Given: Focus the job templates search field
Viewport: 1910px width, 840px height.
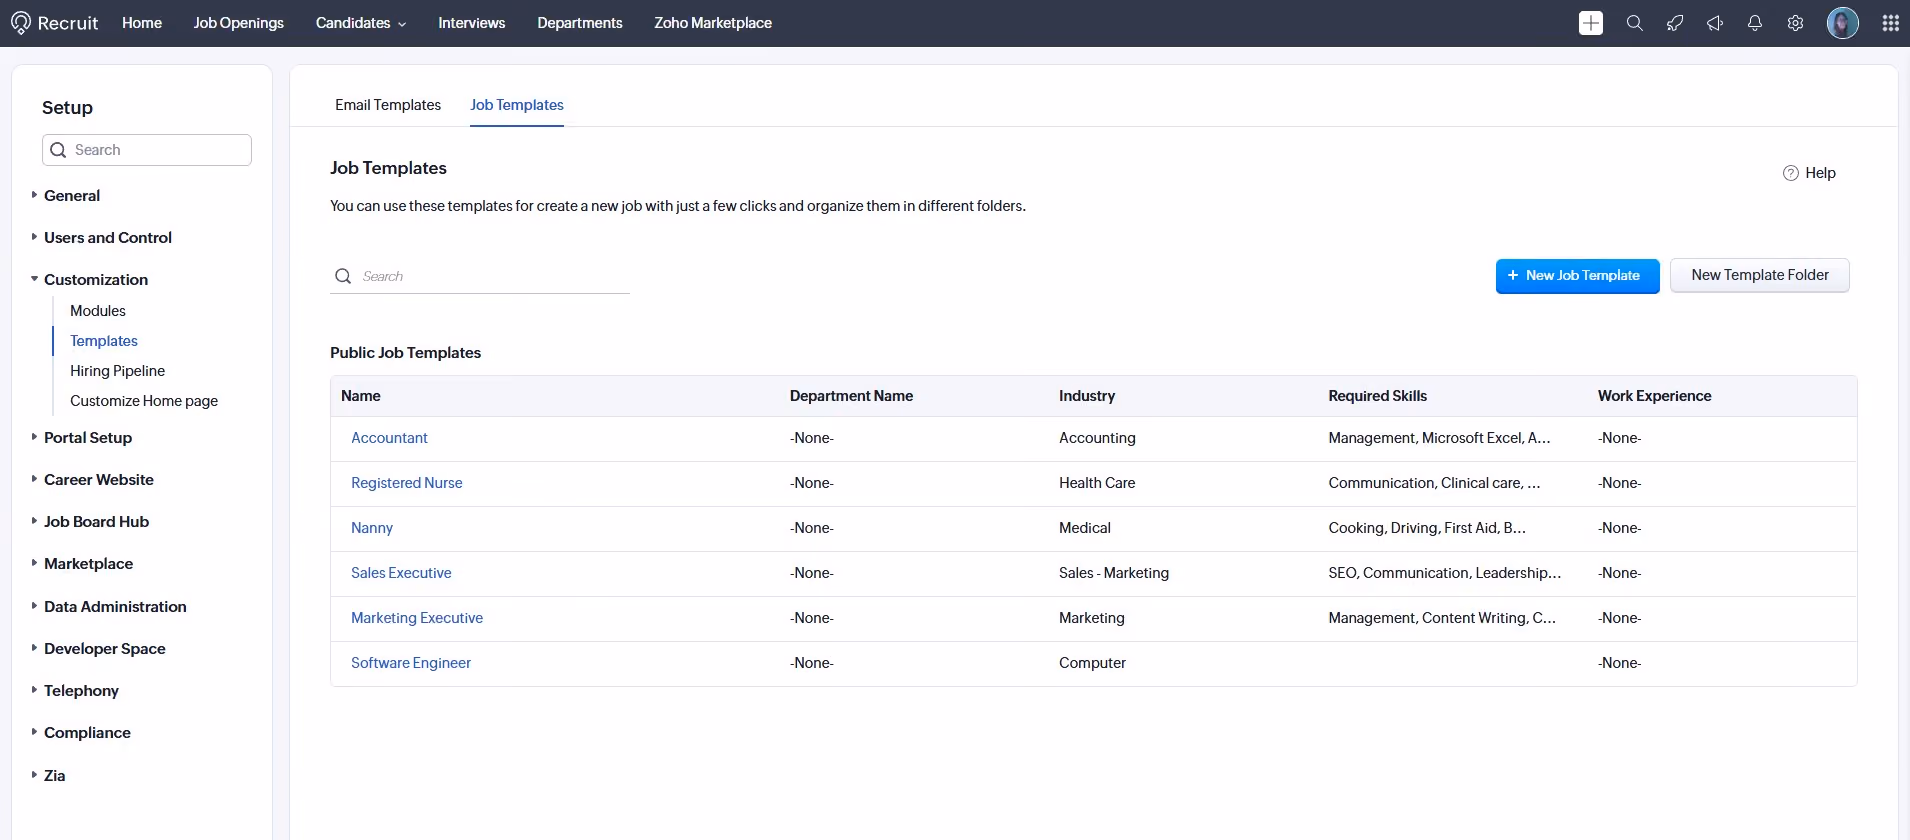Looking at the screenshot, I should coord(480,276).
